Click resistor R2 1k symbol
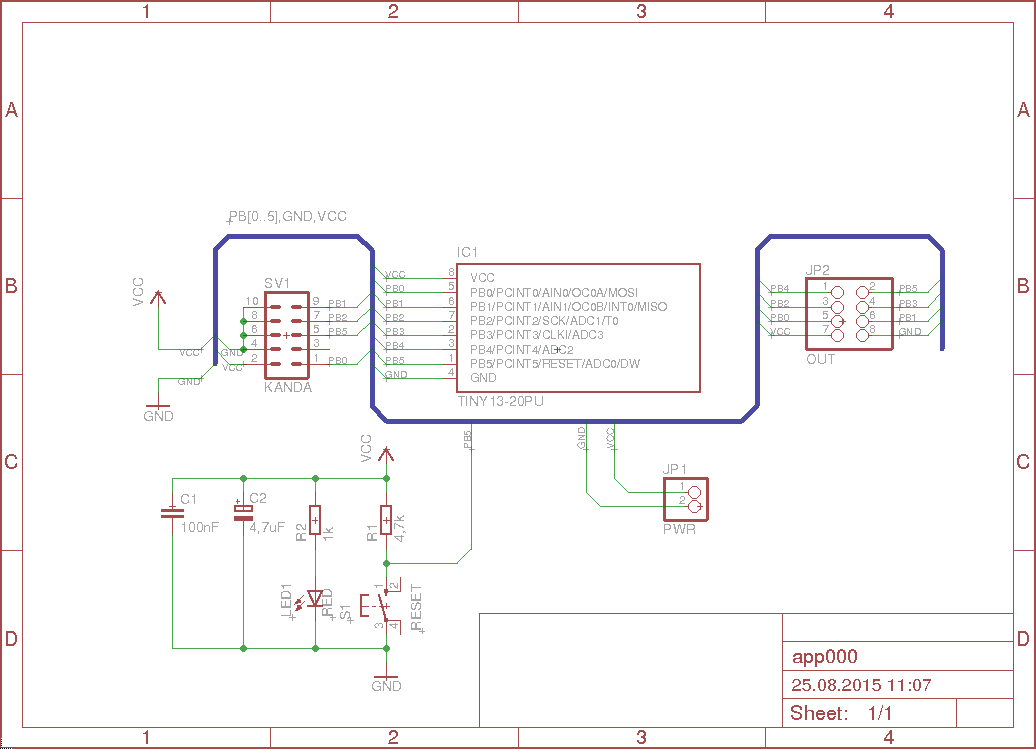The width and height of the screenshot is (1036, 749). [x=316, y=518]
